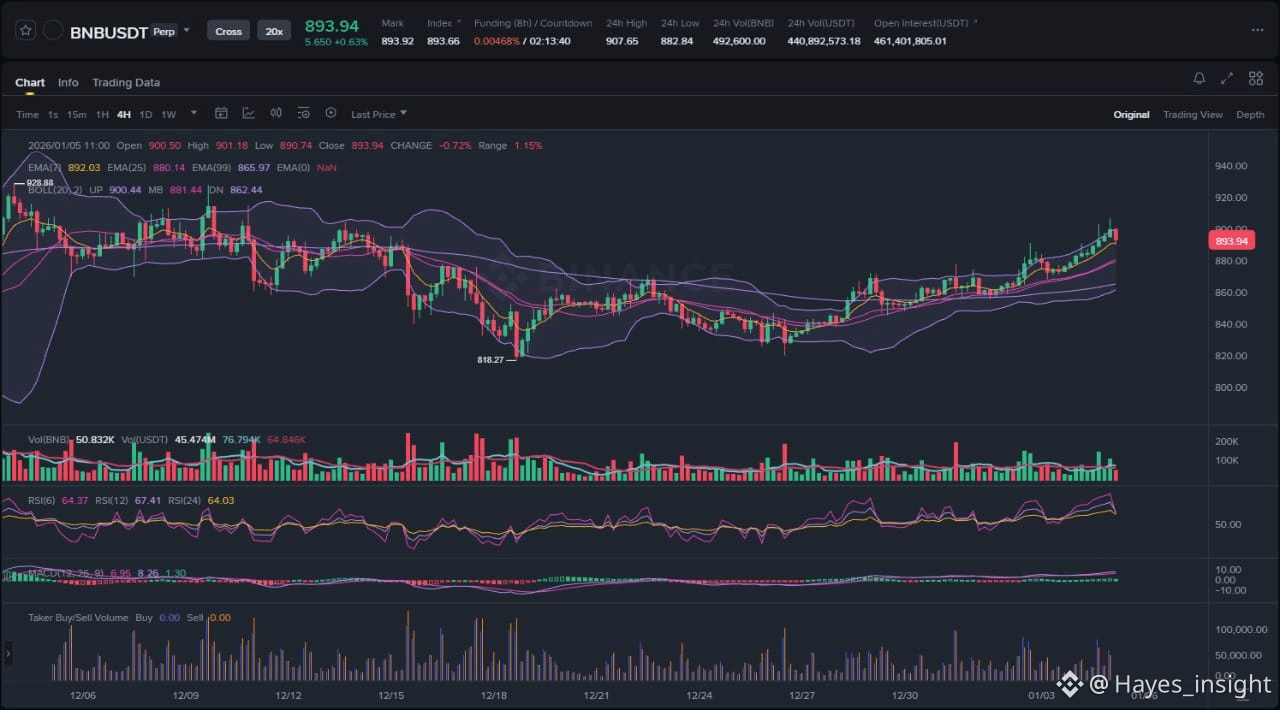Select the 1H interval
Image resolution: width=1280 pixels, height=710 pixels.
[x=102, y=115]
